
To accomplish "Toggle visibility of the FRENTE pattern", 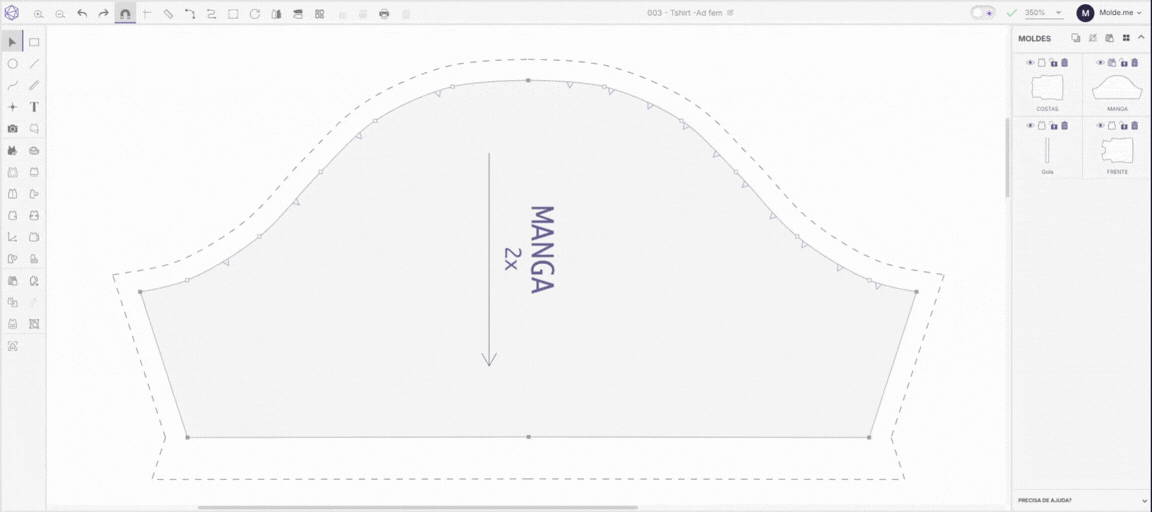I will pos(1101,126).
